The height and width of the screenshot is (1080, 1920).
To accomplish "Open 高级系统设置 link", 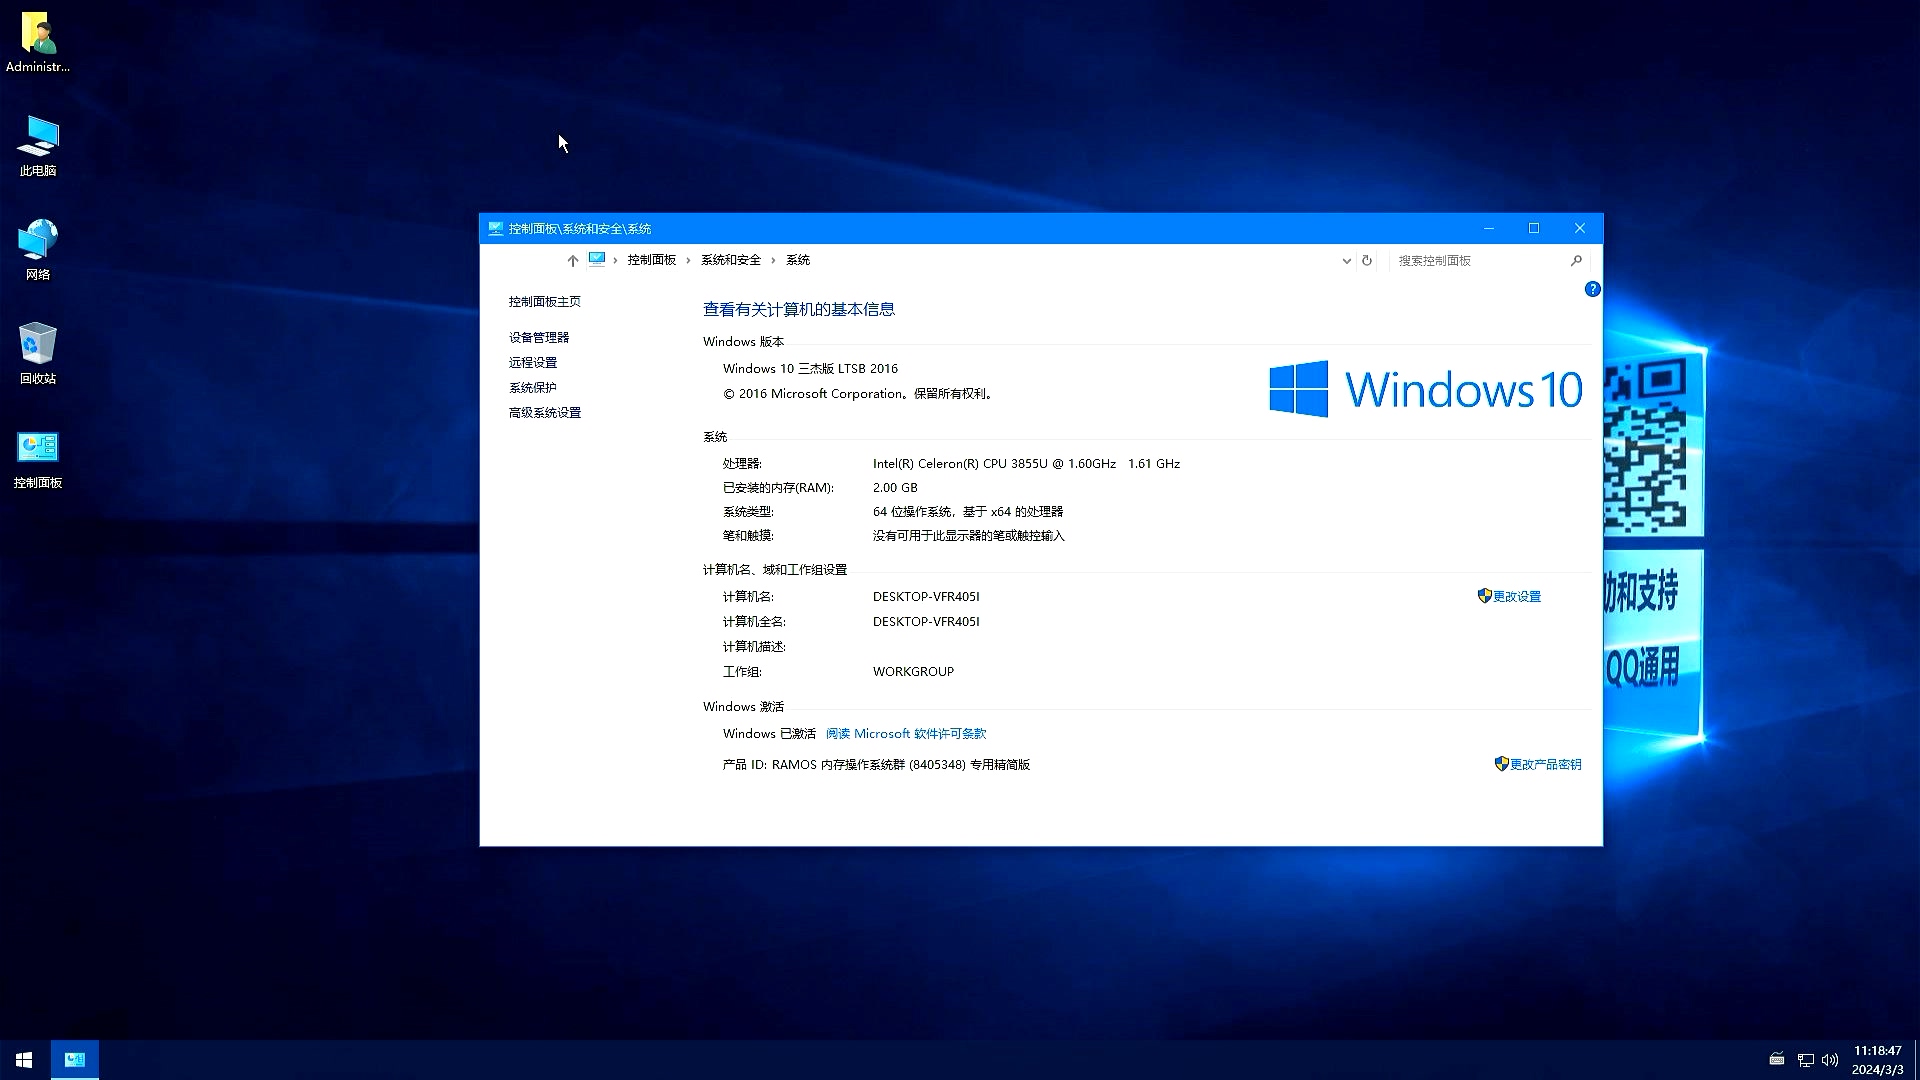I will pos(544,412).
